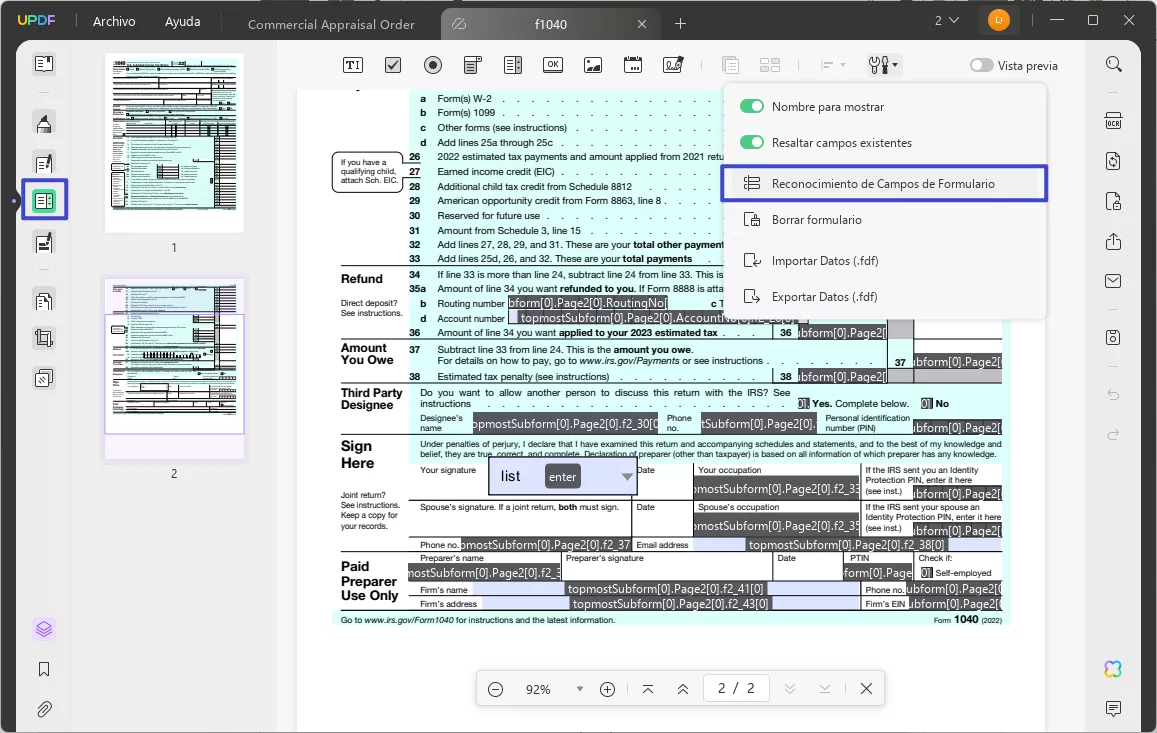
Task: Turn off Resaltar campos existentes
Action: (x=752, y=142)
